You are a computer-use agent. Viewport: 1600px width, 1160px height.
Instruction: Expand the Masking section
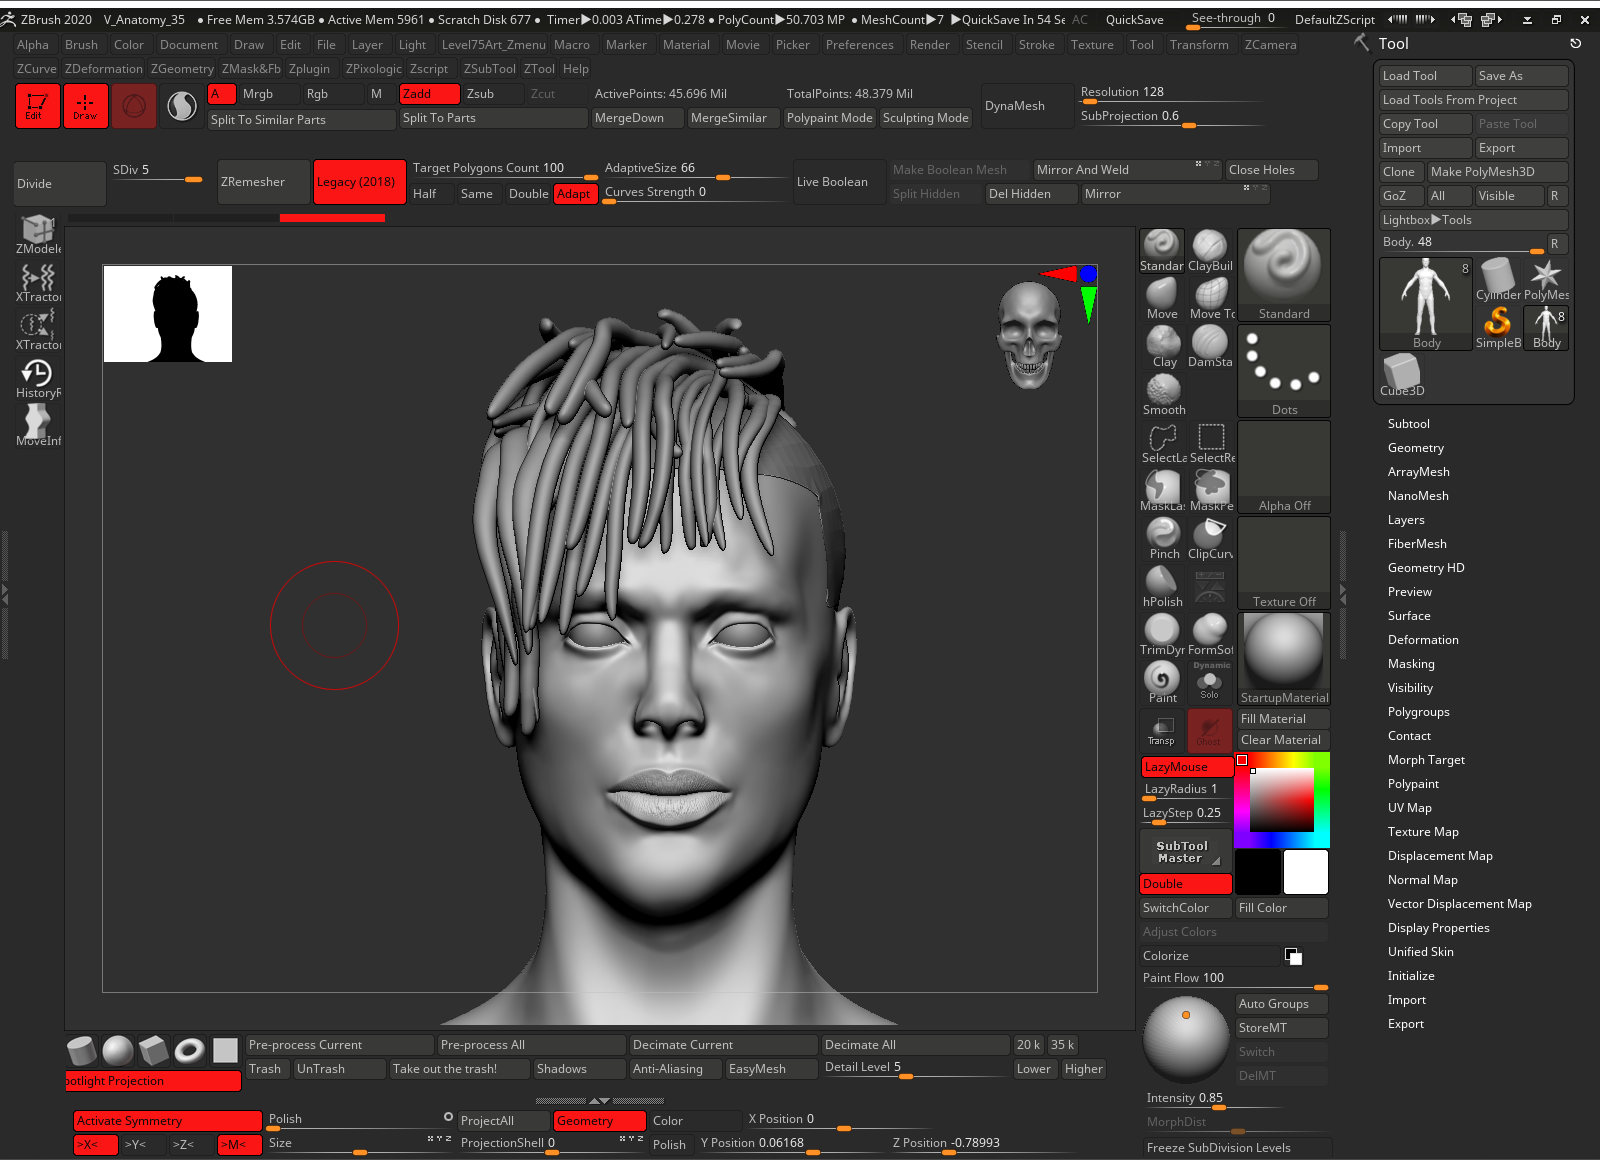(x=1411, y=664)
